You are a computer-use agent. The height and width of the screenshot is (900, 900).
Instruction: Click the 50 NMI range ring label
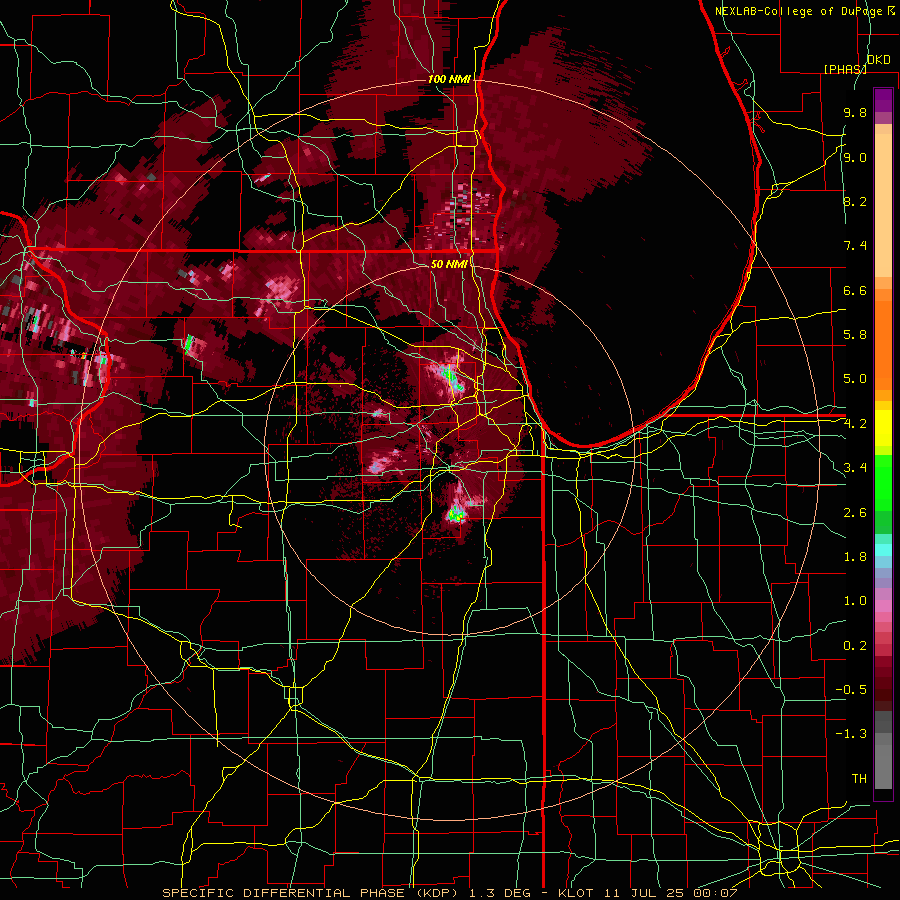(449, 264)
